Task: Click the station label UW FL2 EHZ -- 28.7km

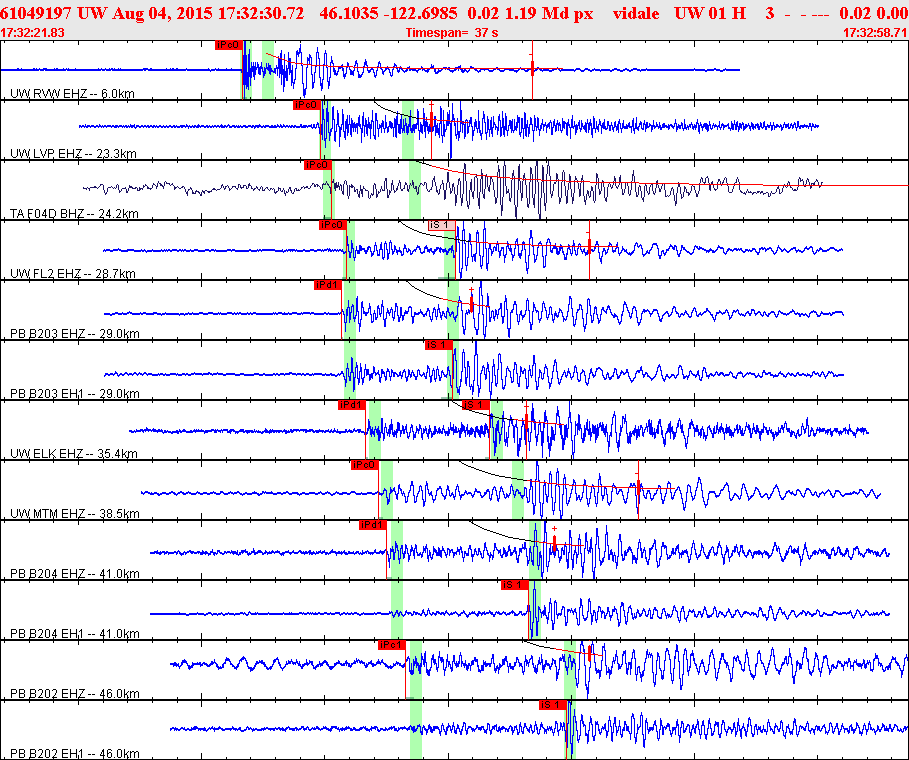Action: (x=73, y=274)
